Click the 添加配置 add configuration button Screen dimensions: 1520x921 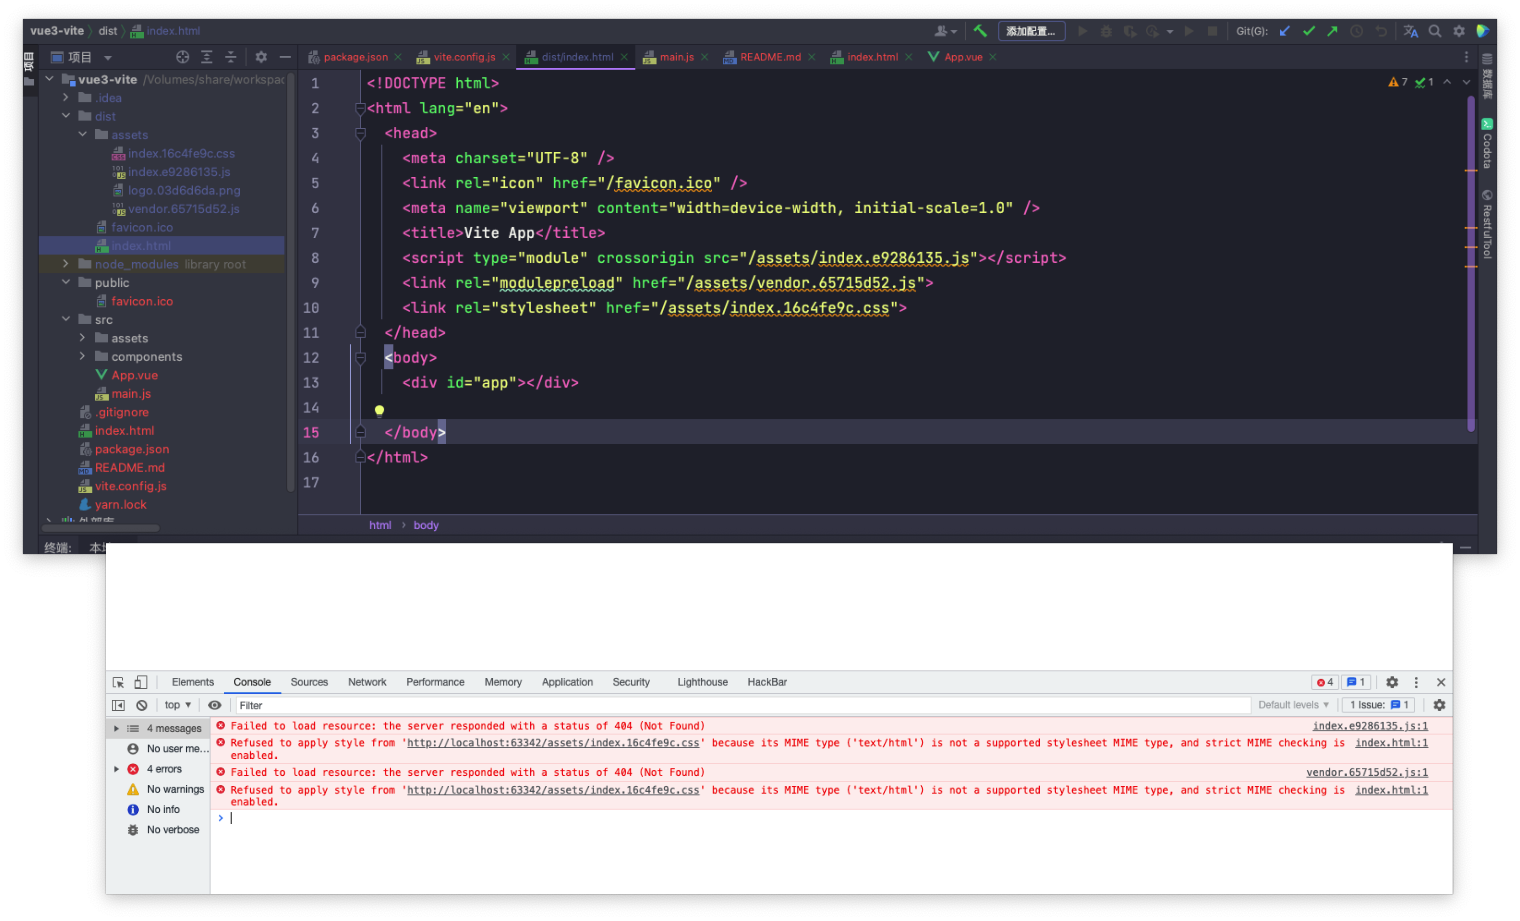click(x=1031, y=31)
